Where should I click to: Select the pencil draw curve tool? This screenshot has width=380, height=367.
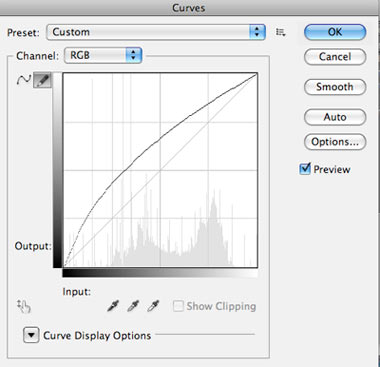point(42,80)
